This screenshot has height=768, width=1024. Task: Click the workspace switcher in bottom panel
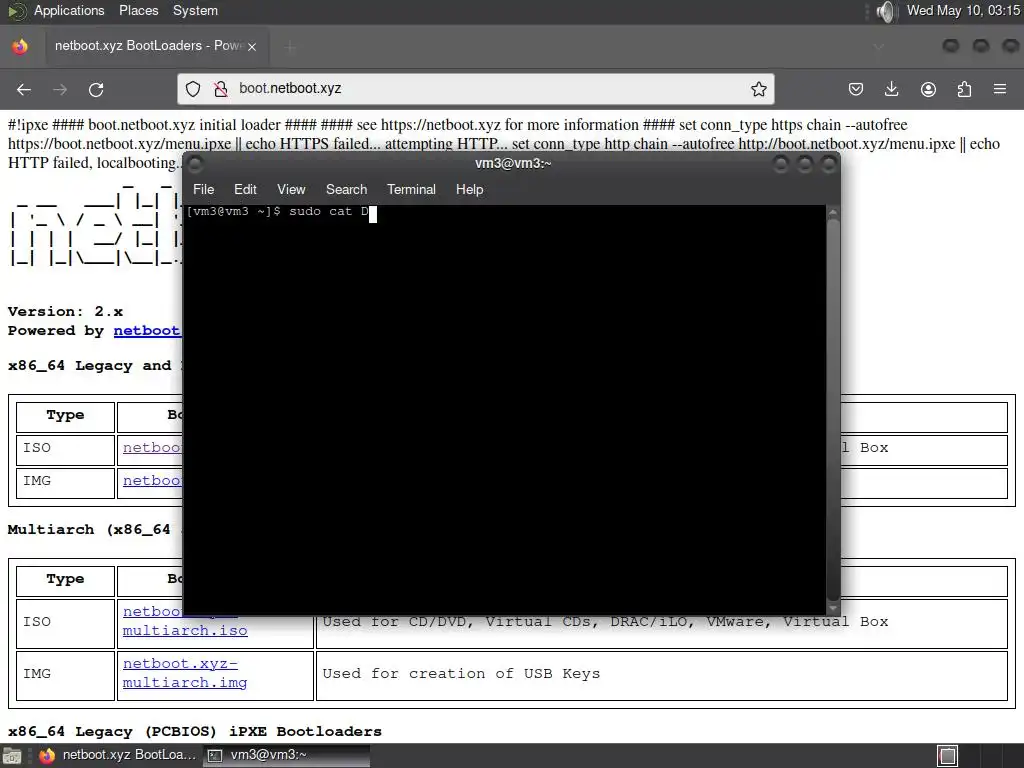[x=948, y=756]
